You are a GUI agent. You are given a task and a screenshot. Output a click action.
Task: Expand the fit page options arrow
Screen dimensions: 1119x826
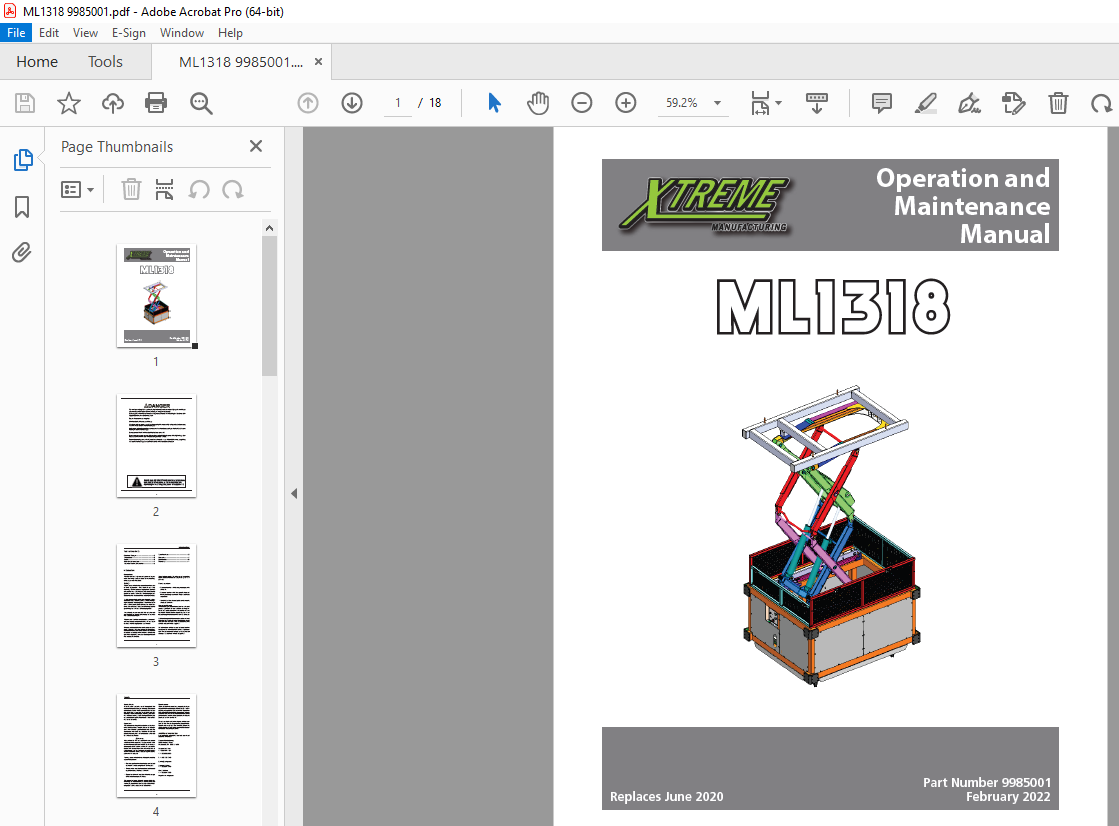(779, 104)
